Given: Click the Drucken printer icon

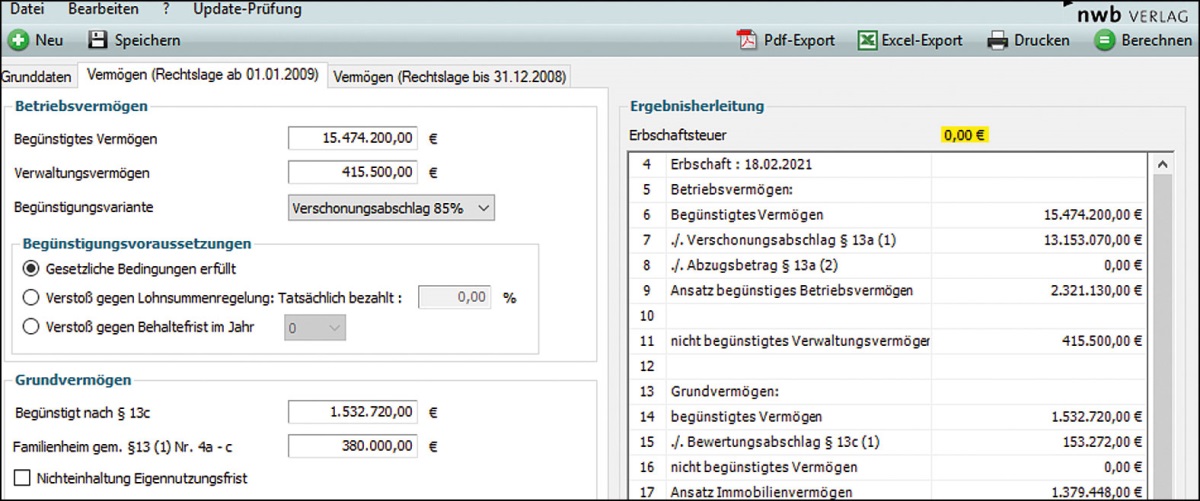Looking at the screenshot, I should coord(997,41).
